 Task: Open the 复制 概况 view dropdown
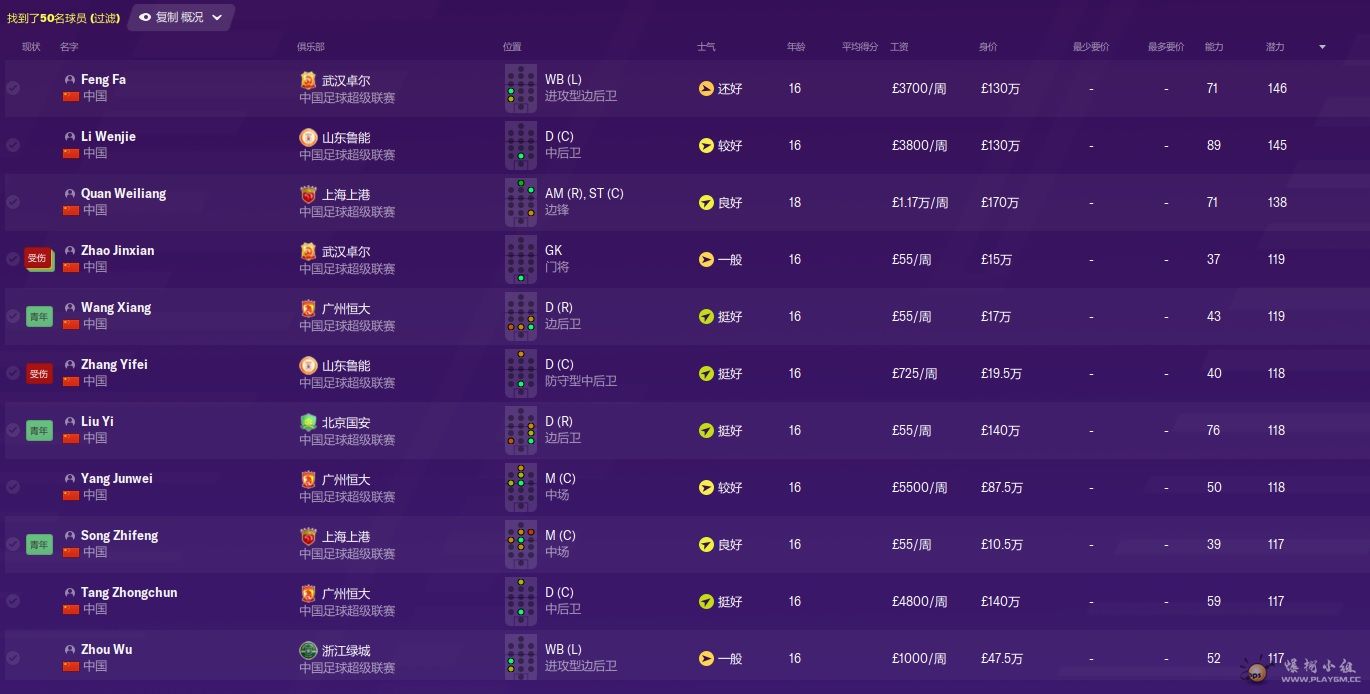pyautogui.click(x=180, y=17)
